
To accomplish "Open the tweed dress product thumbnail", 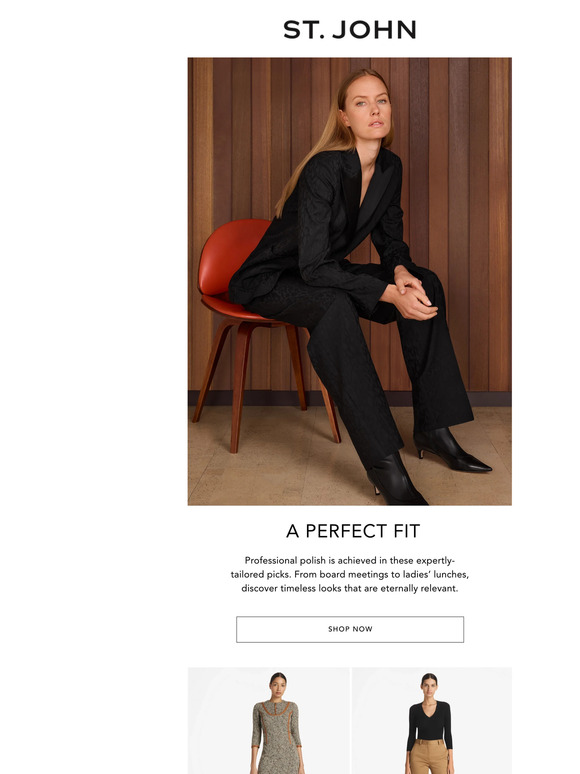I will (269, 721).
